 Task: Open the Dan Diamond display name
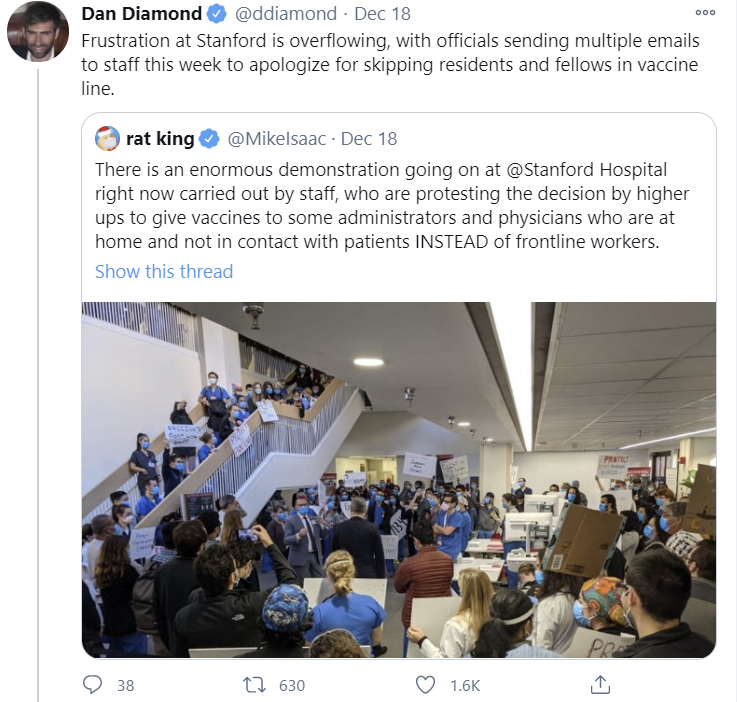coord(141,14)
